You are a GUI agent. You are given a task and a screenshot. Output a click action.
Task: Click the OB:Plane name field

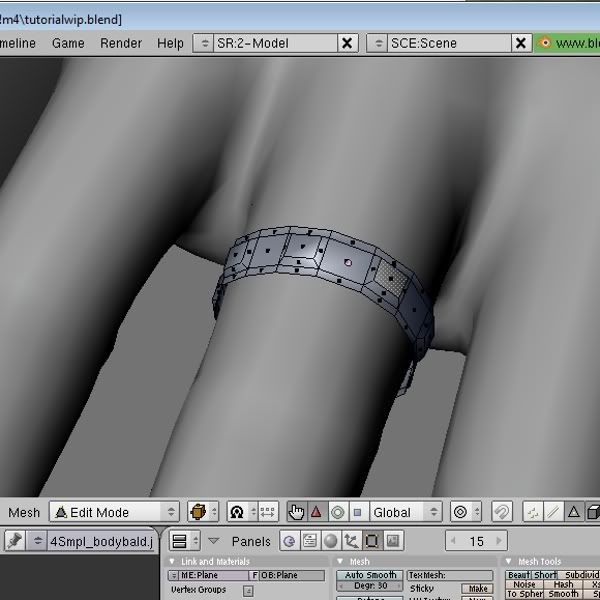pos(293,575)
